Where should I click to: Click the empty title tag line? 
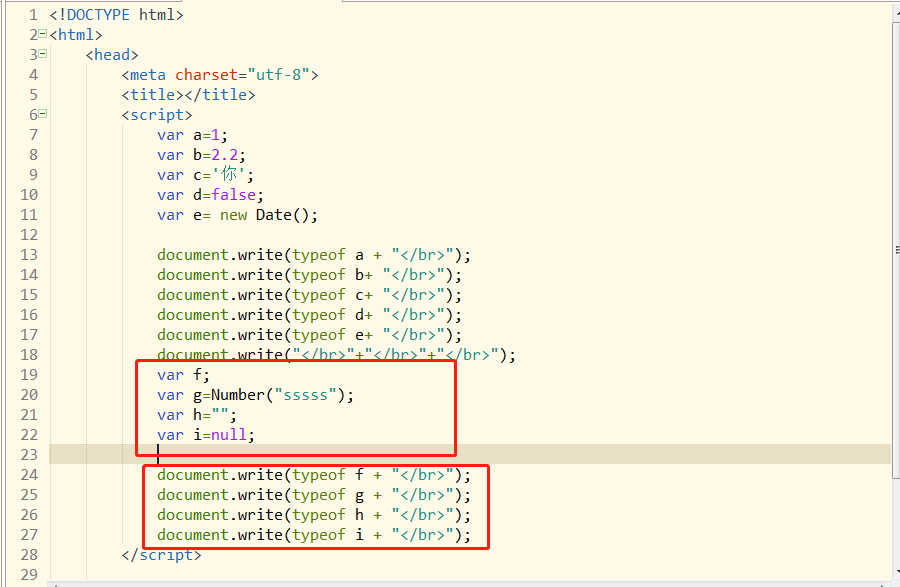coord(188,95)
